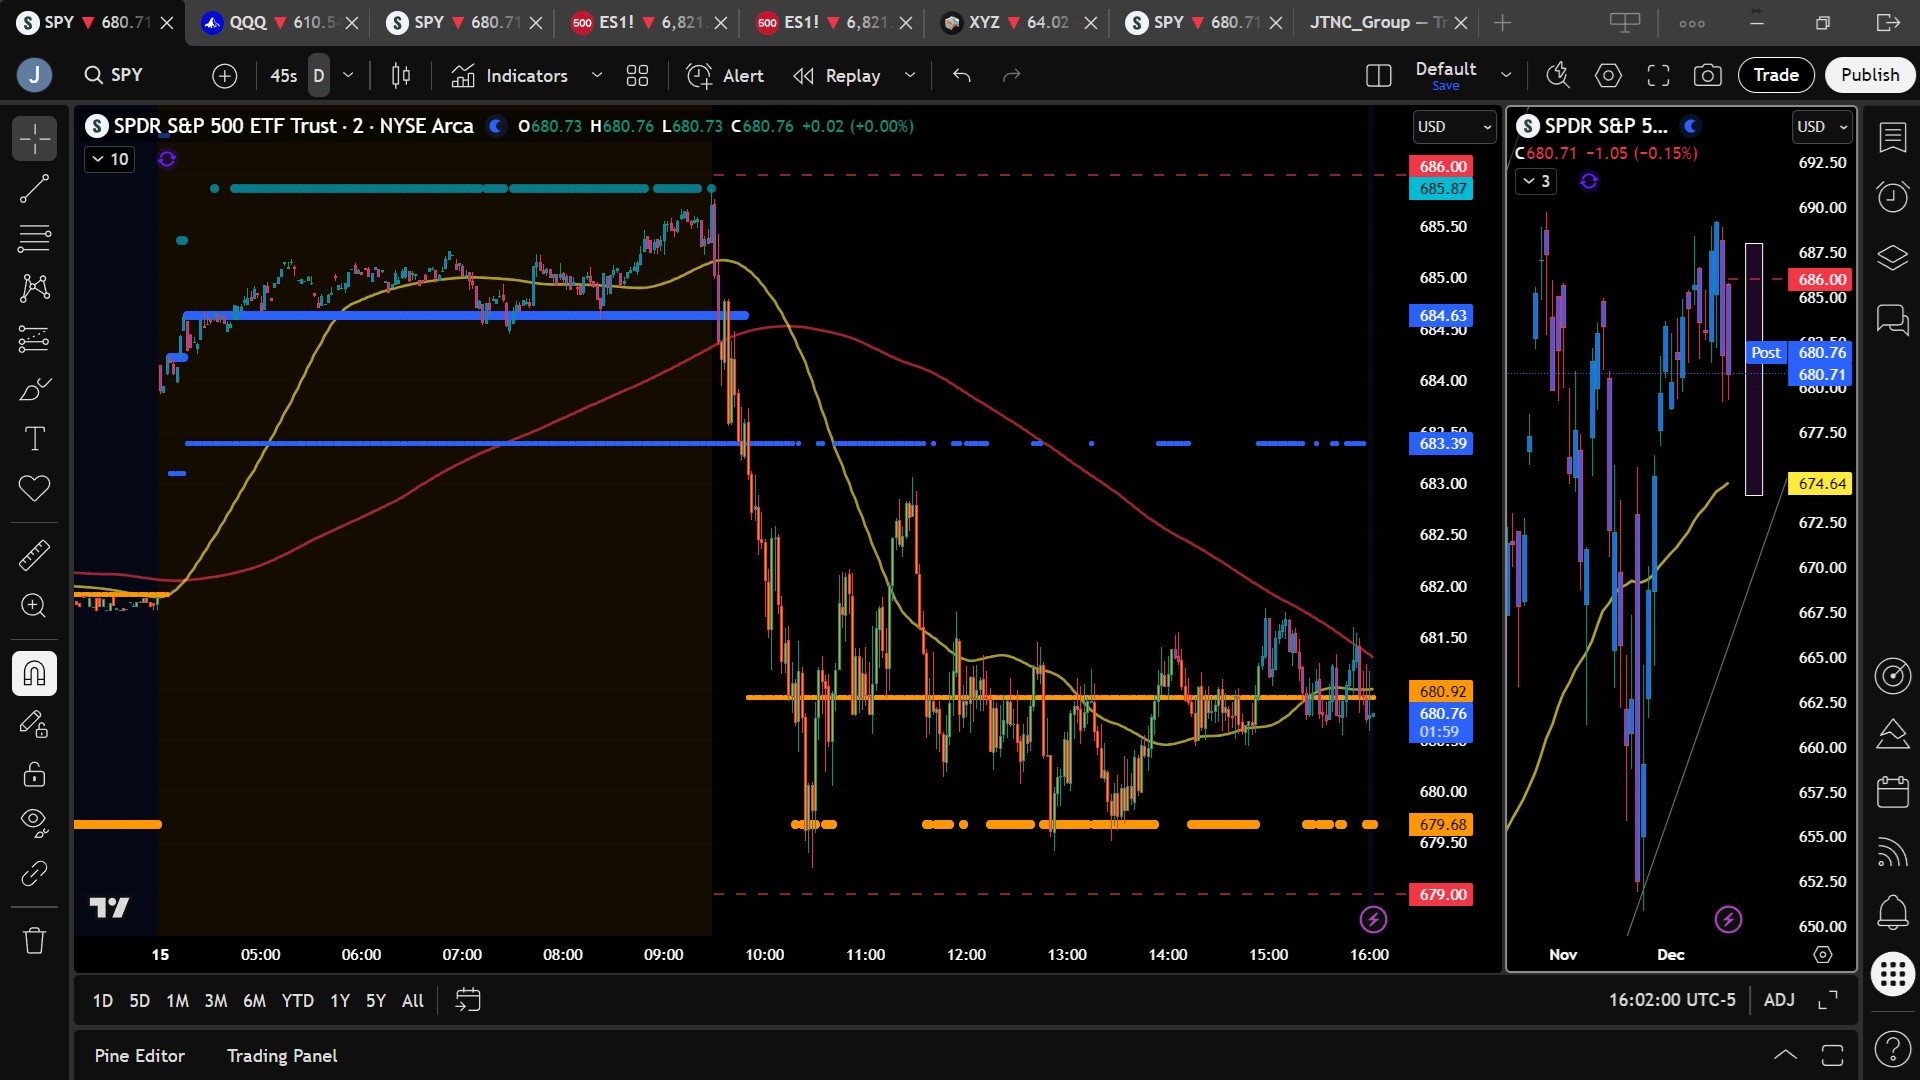Toggle magnet mode on drawing toolbar

coord(34,673)
